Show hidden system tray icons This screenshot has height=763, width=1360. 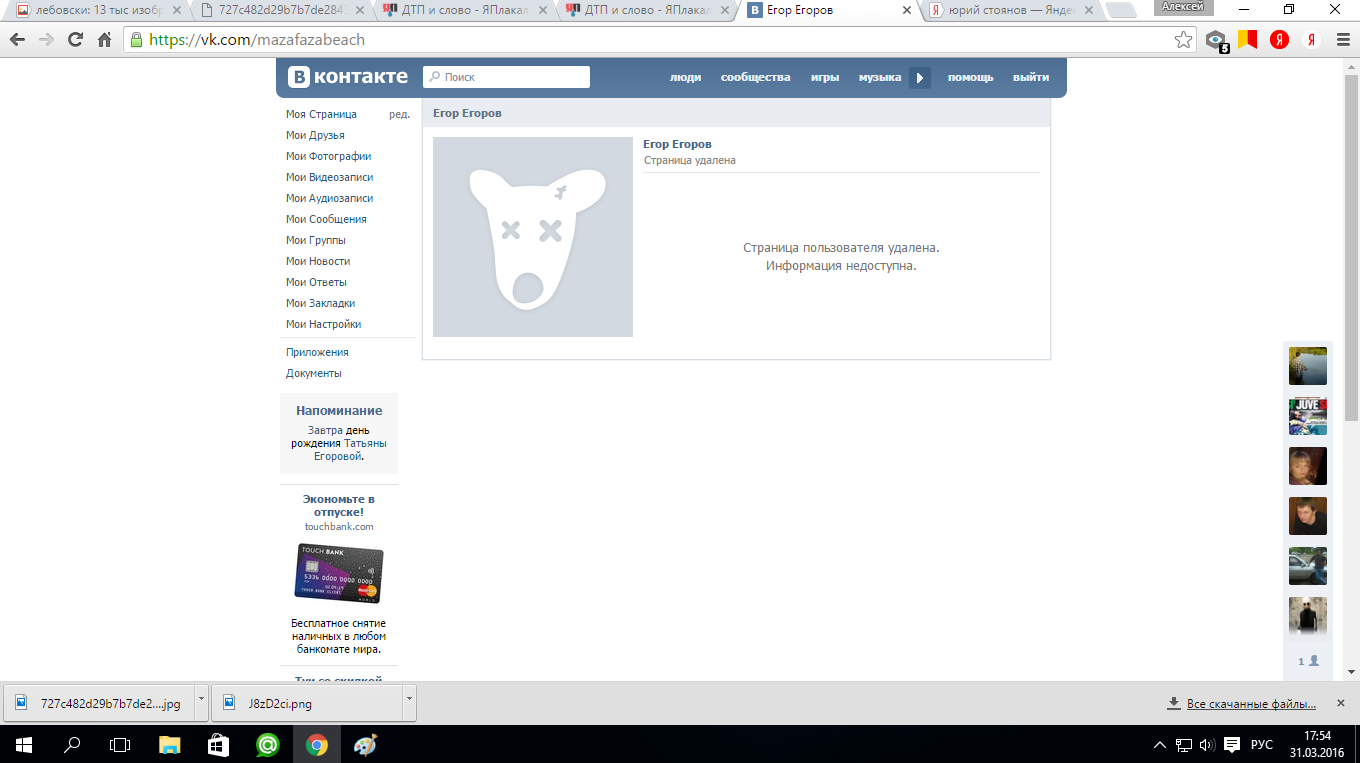[x=1160, y=744]
